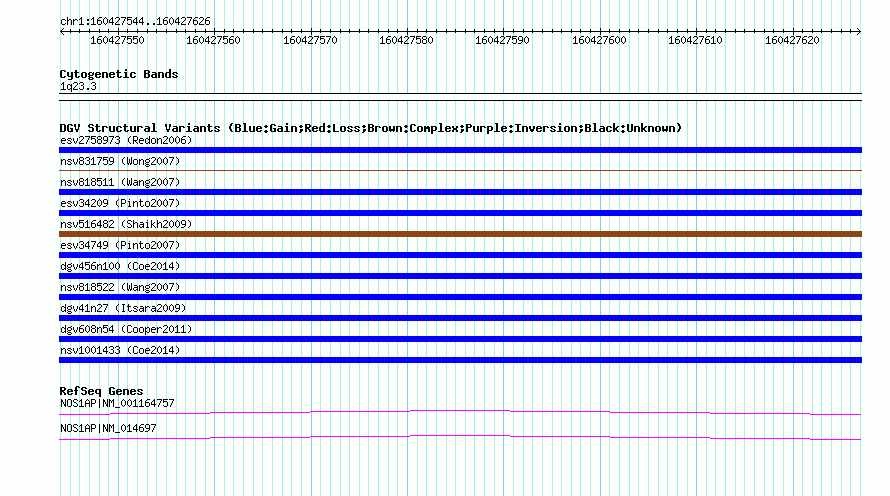Click the magenta NM_001164757 transcript line
This screenshot has width=890, height=496.
tap(460, 412)
